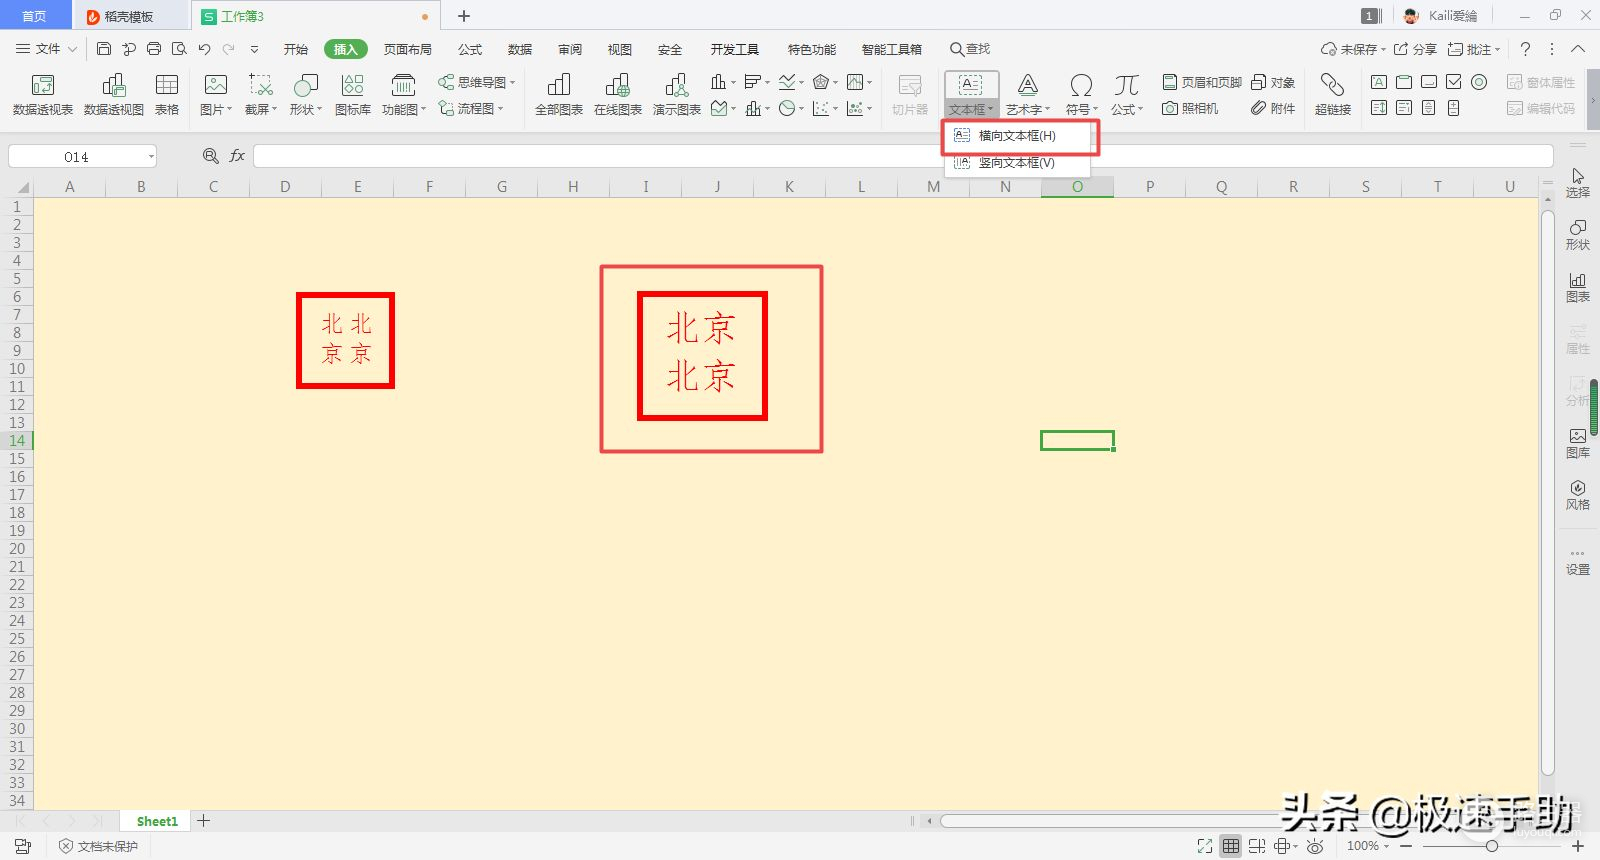Toggle eye protection mode in status bar
This screenshot has width=1600, height=860.
coord(1315,846)
